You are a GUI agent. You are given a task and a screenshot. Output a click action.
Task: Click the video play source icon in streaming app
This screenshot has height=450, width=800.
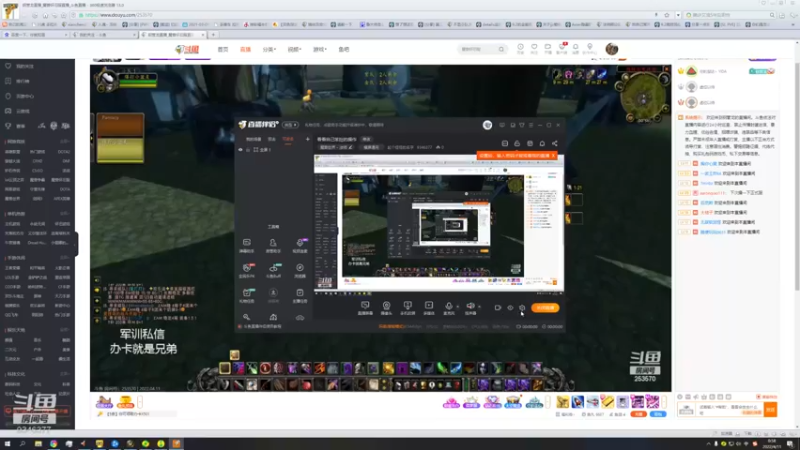tap(429, 306)
